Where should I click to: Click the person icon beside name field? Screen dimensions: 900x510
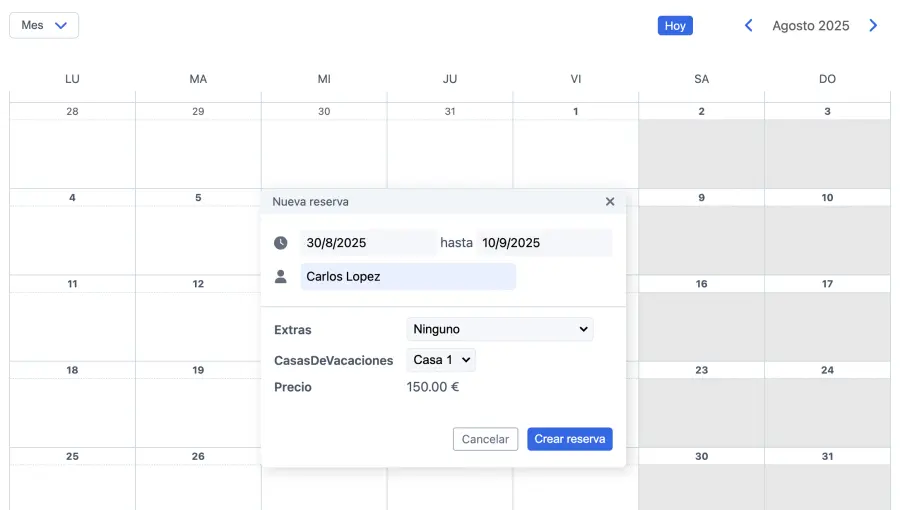pyautogui.click(x=281, y=276)
